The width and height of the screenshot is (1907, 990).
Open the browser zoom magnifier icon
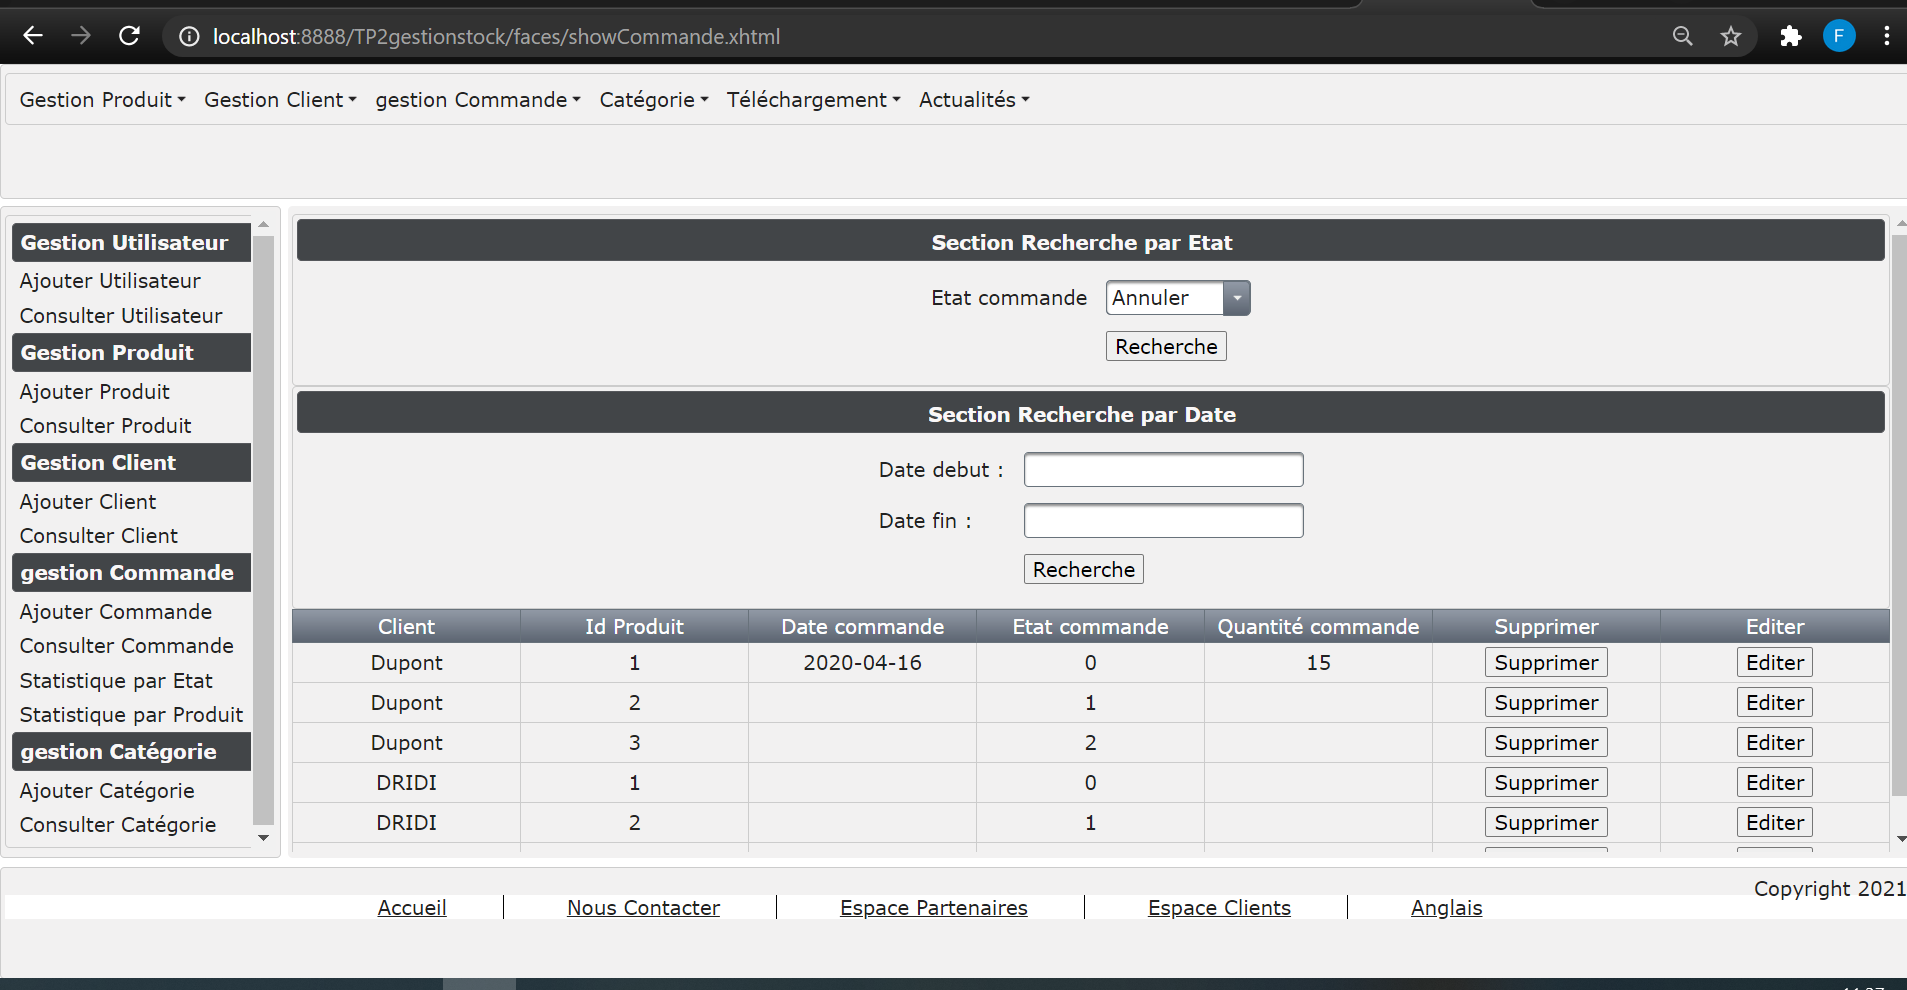coord(1683,37)
